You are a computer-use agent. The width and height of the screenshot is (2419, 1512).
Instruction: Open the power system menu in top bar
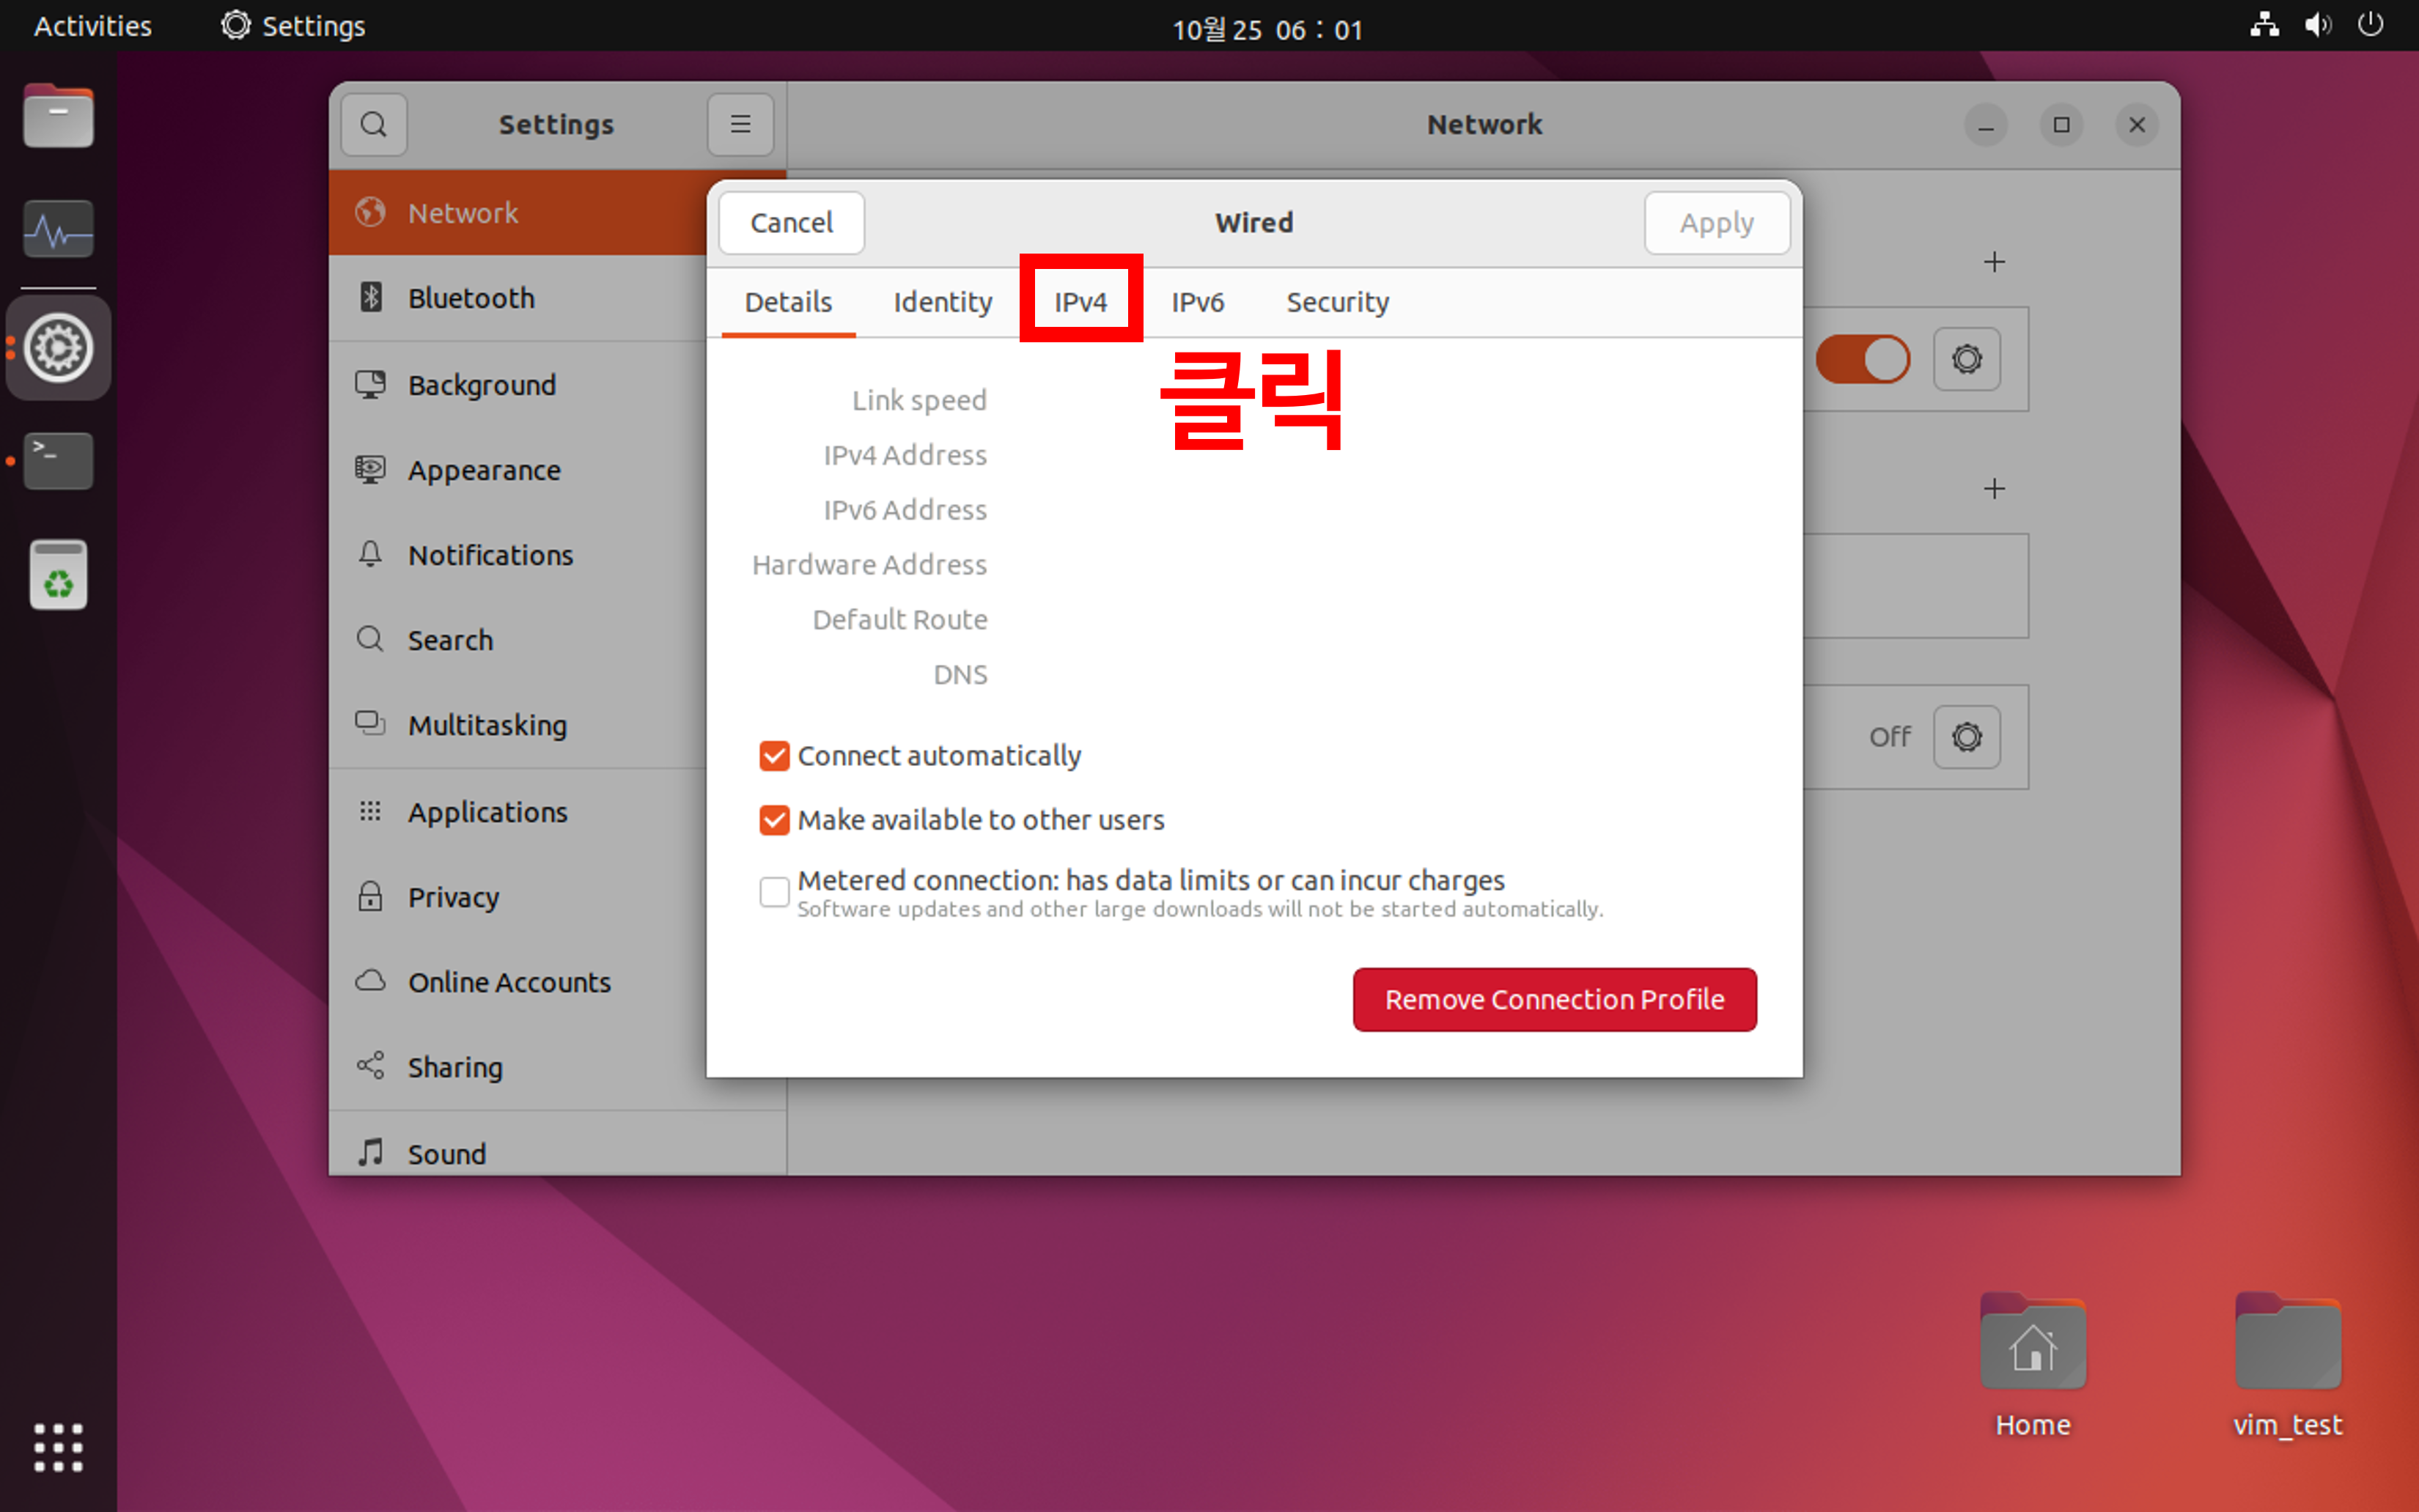click(2370, 25)
